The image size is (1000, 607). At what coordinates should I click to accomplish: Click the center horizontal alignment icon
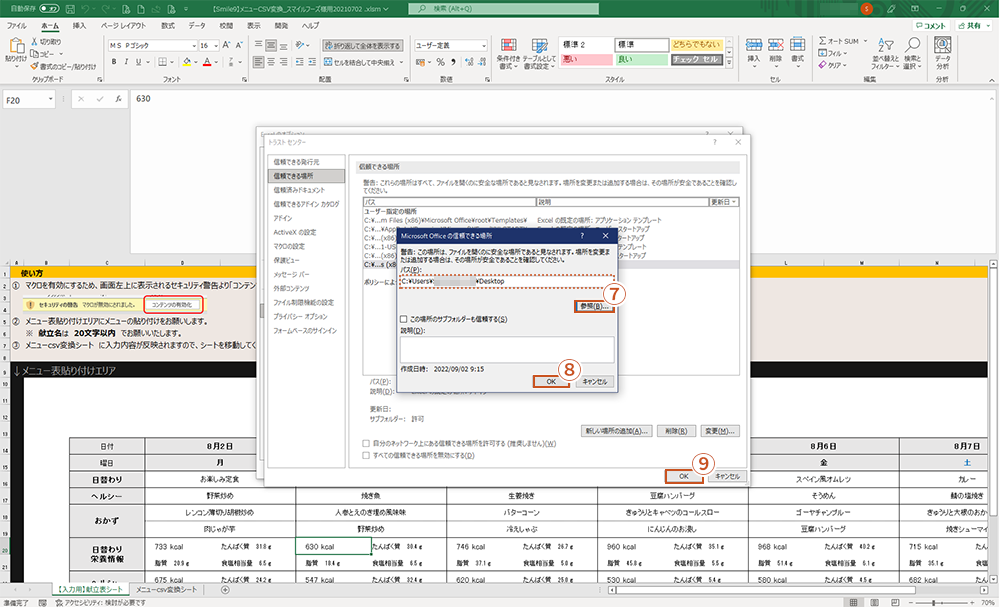[271, 62]
